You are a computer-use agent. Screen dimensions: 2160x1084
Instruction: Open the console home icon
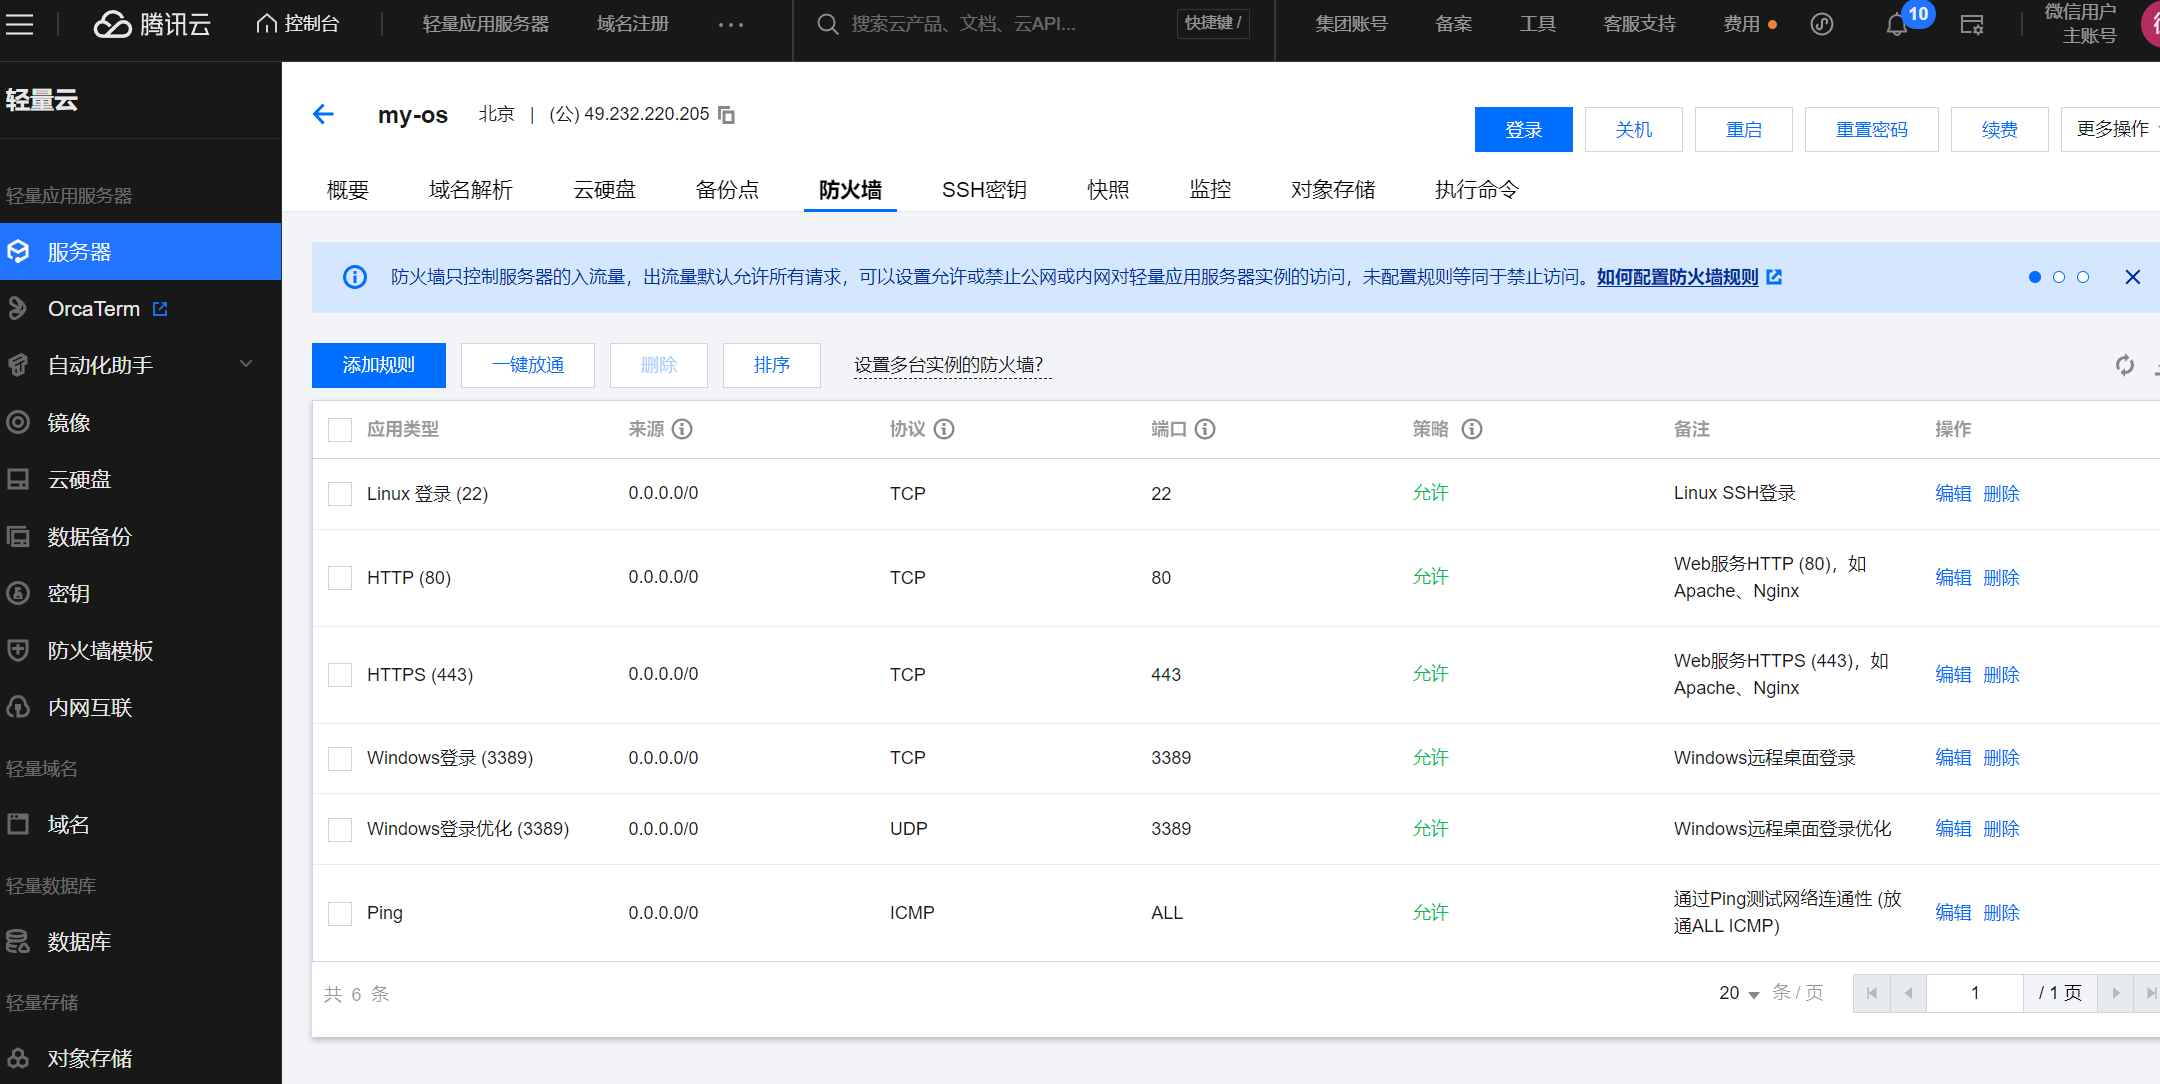266,23
